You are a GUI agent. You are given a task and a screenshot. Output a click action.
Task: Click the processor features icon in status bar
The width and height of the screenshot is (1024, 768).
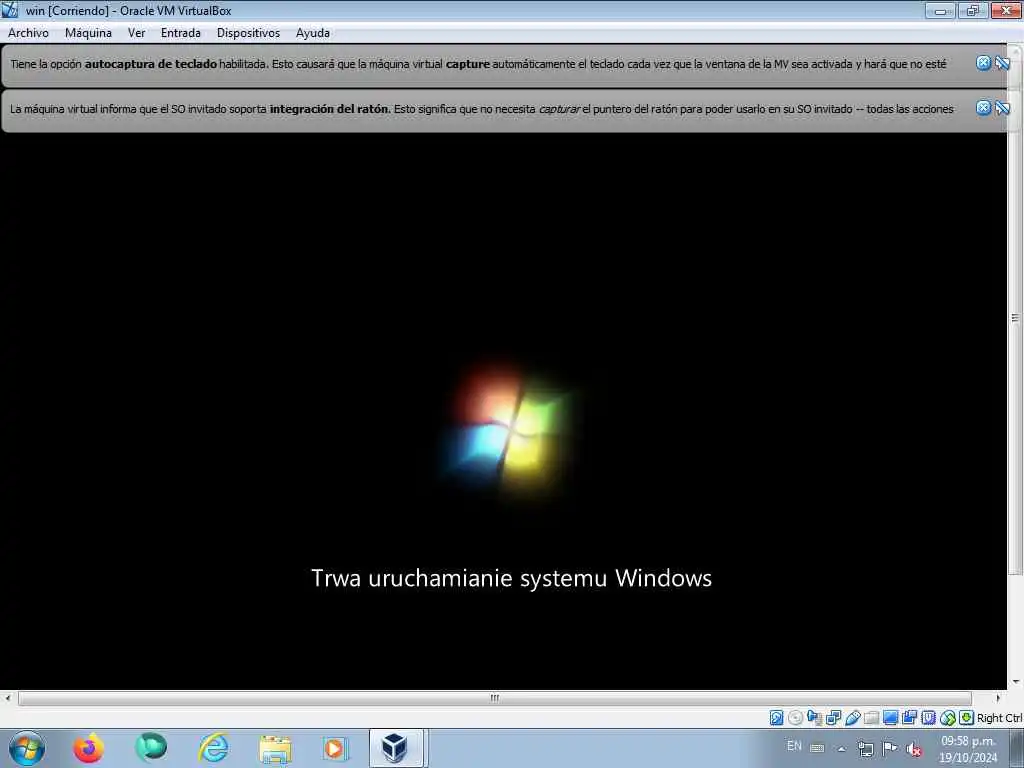(x=928, y=718)
